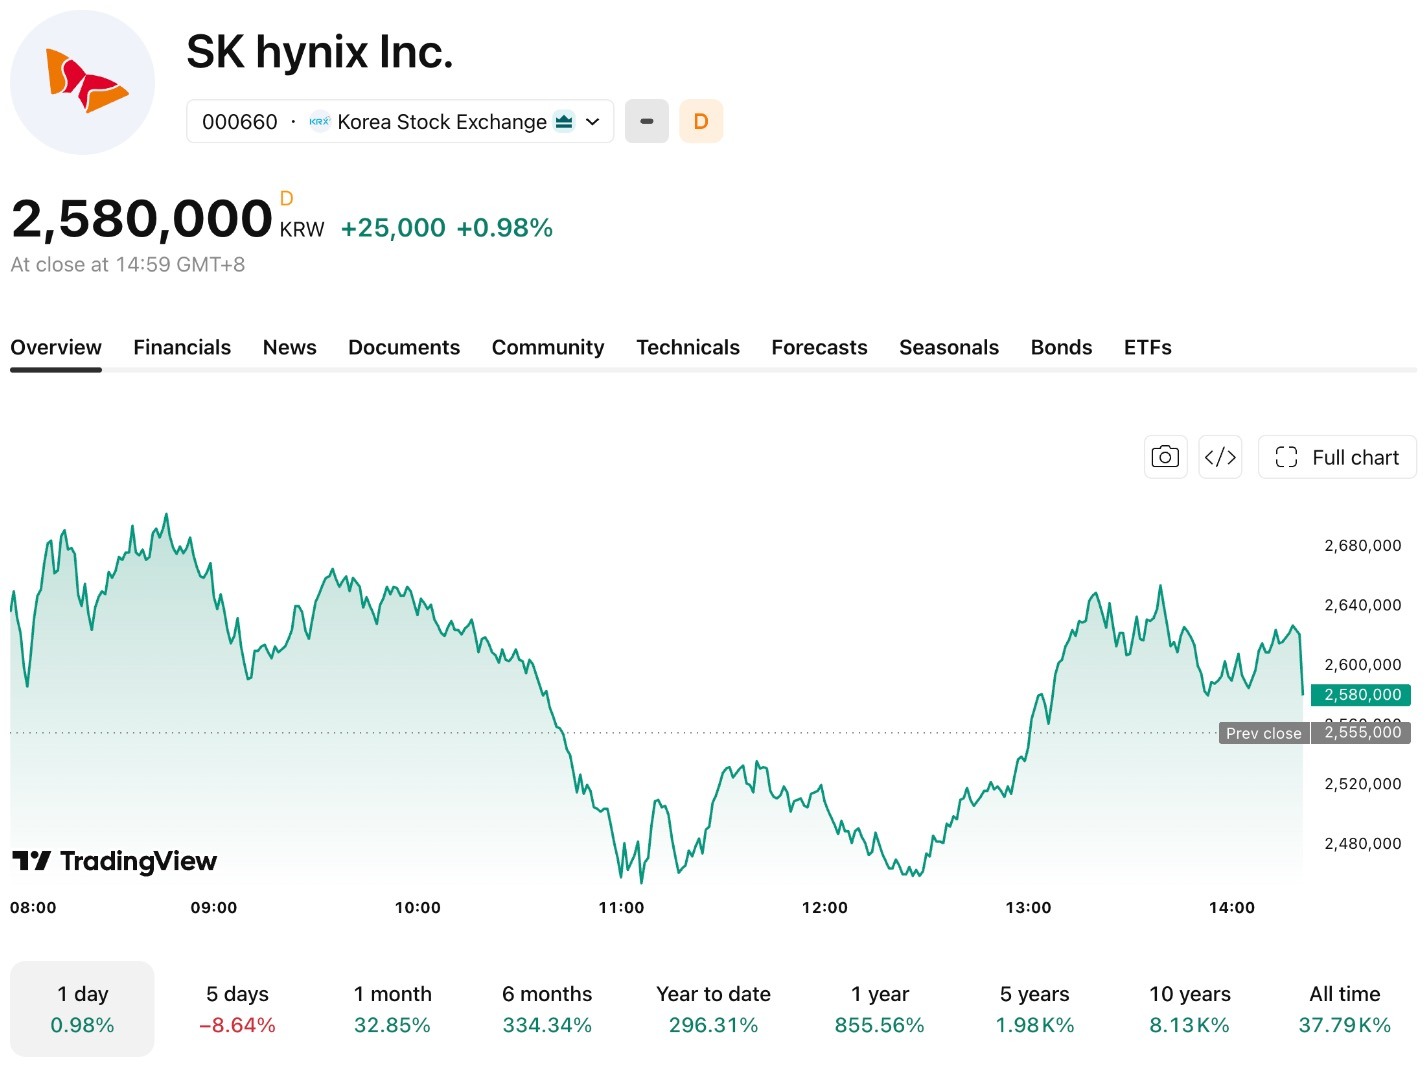The image size is (1428, 1067).
Task: Click the 2,520,000 price axis label
Action: [x=1363, y=784]
